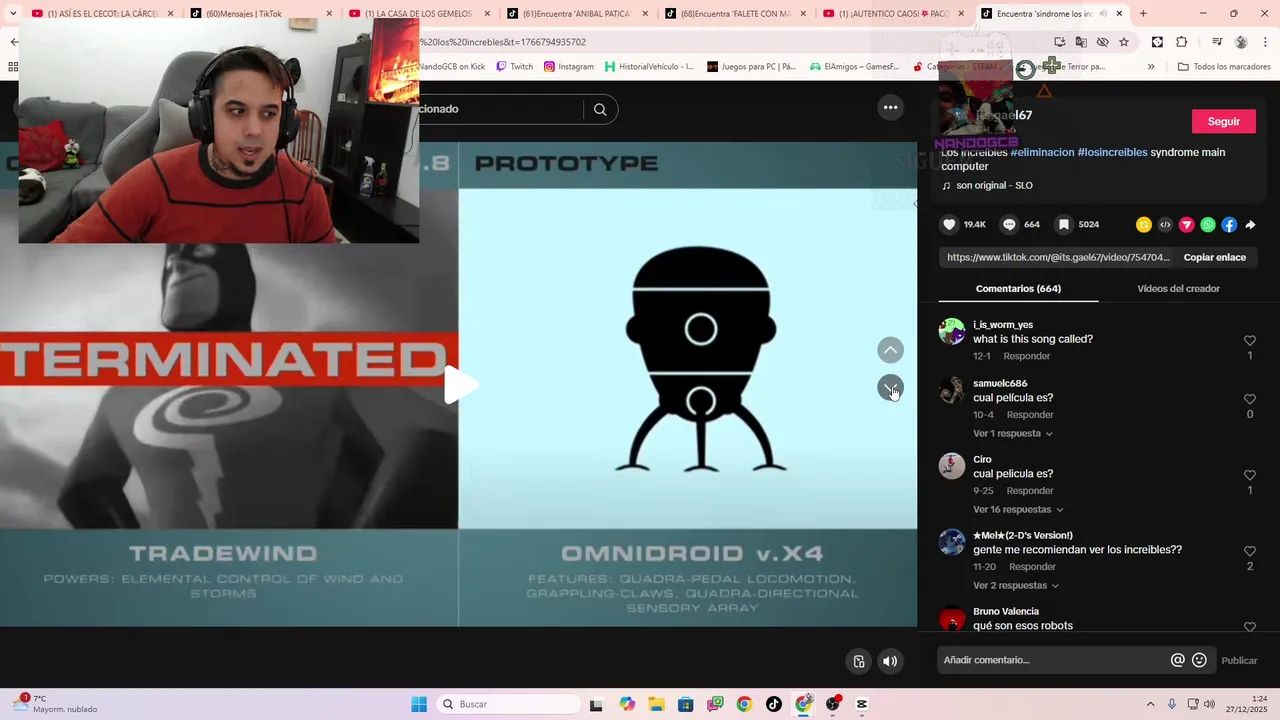The width and height of the screenshot is (1280, 720).
Task: Play the paused video
Action: (459, 385)
